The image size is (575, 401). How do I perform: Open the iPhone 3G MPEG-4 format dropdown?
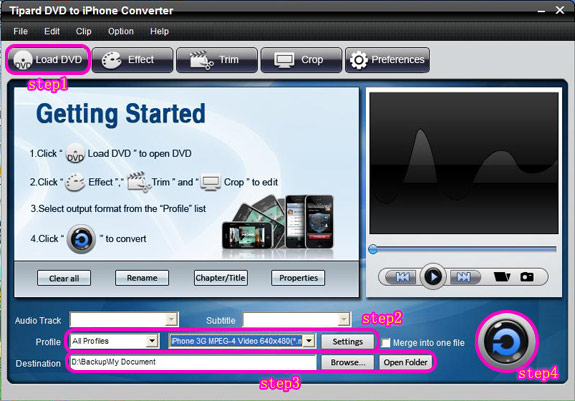click(310, 341)
